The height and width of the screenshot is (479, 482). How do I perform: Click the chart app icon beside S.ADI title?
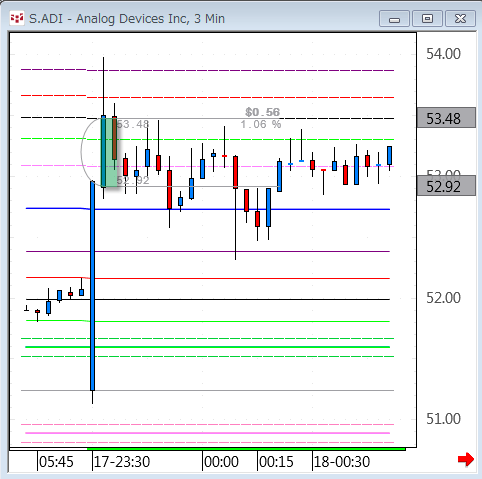pyautogui.click(x=17, y=18)
